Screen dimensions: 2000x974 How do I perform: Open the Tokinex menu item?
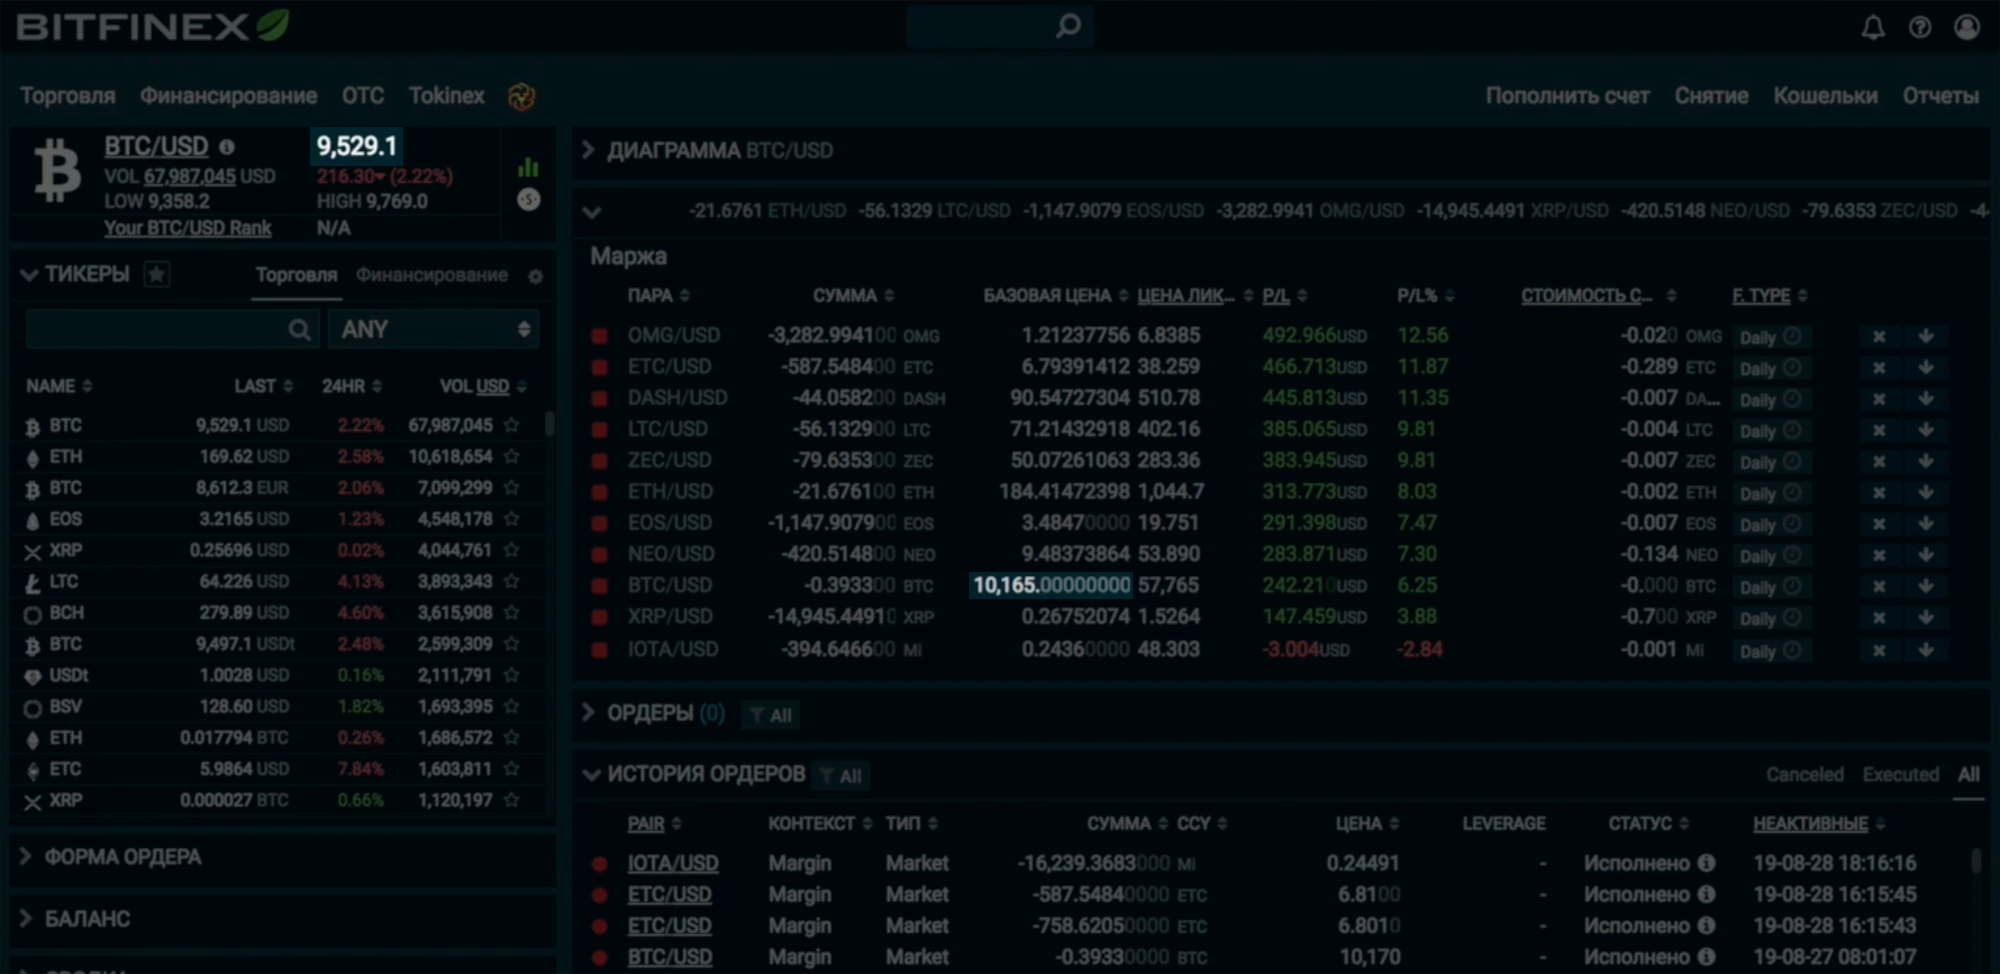(446, 96)
